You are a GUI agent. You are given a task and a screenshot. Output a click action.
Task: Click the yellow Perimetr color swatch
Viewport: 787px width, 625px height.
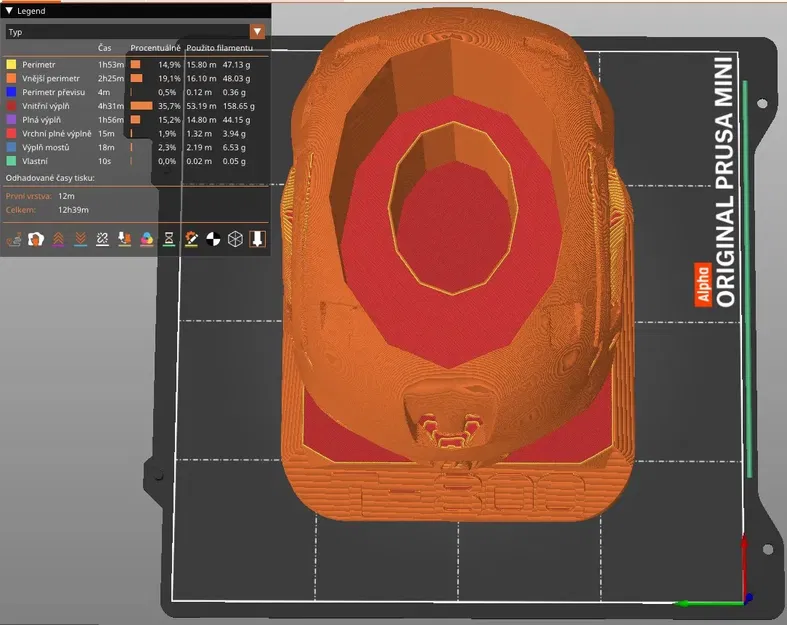point(11,64)
